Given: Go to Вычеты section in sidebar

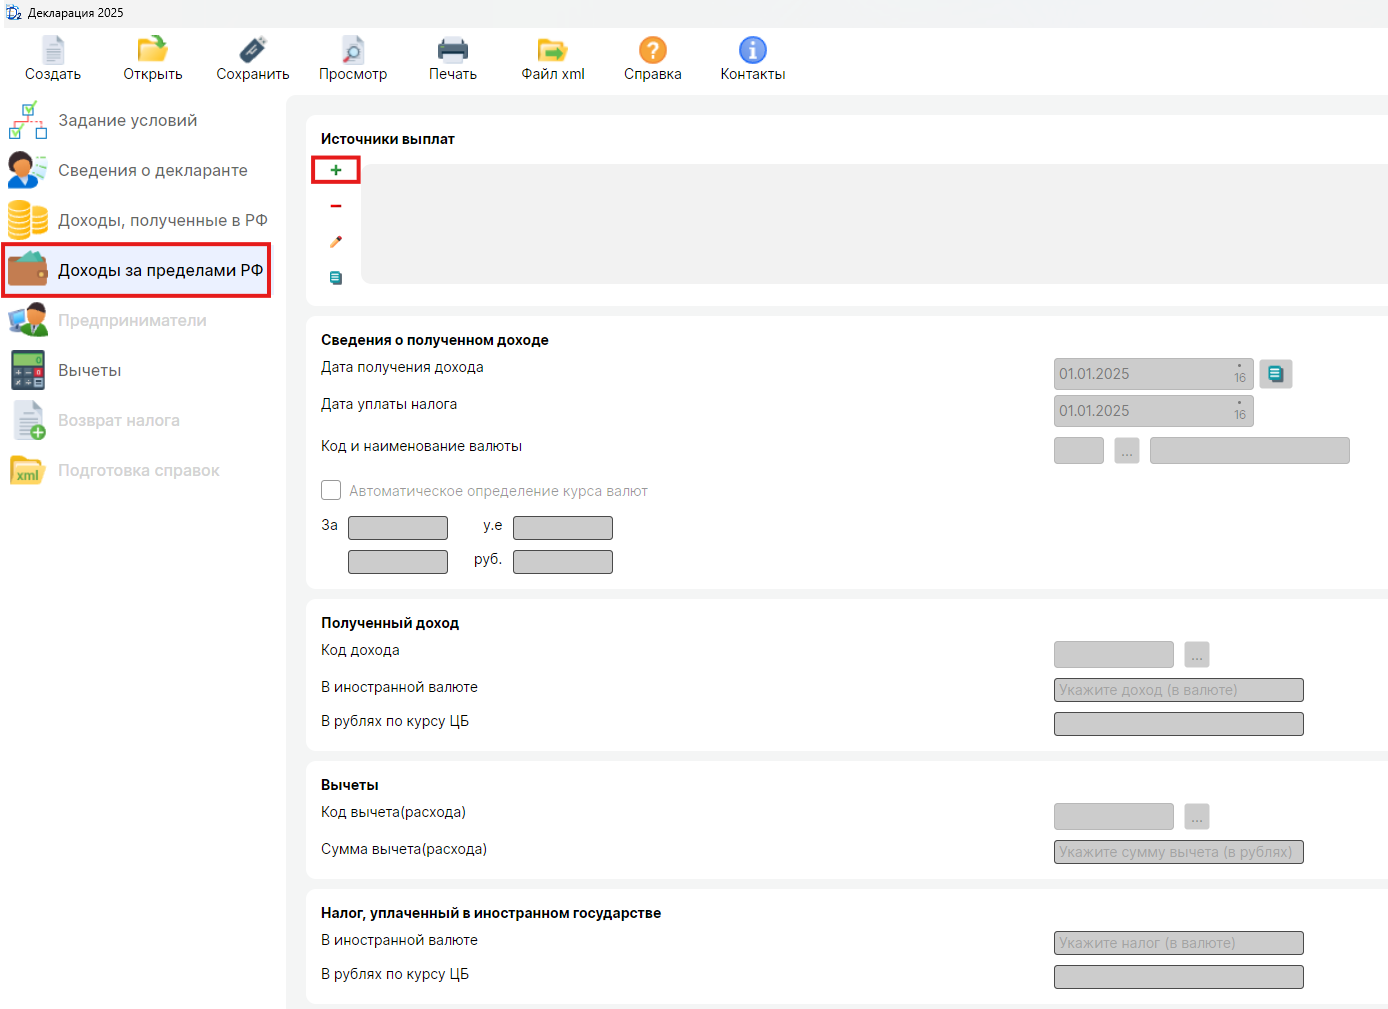Looking at the screenshot, I should (x=89, y=370).
